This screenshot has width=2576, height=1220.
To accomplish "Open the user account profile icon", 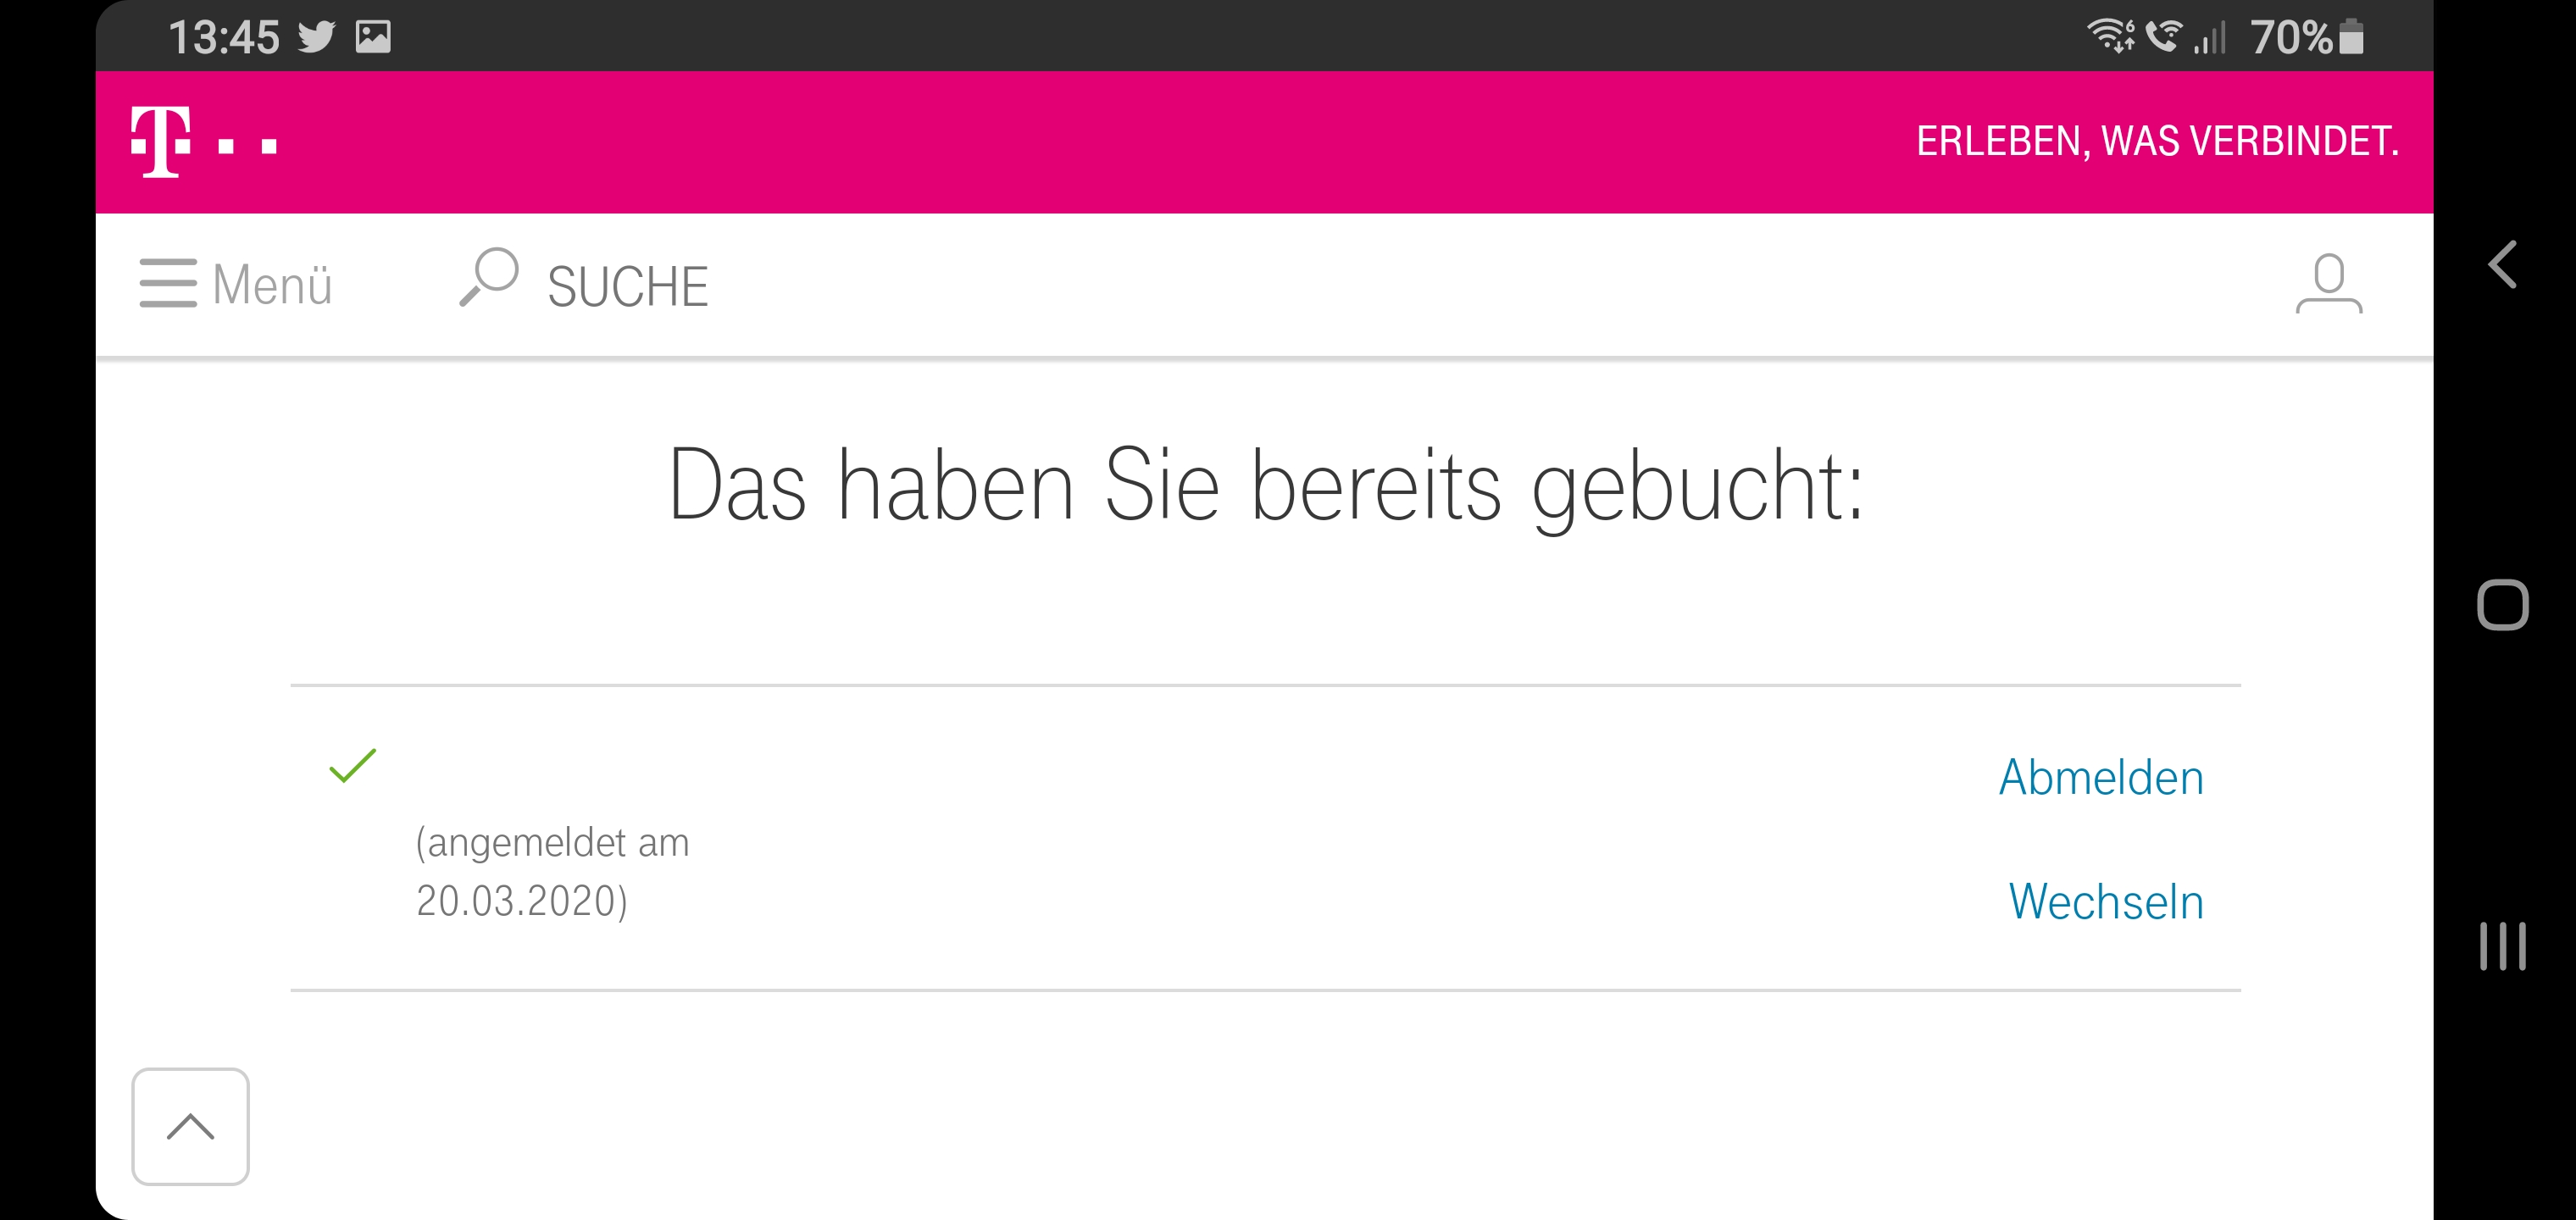I will pos(2329,284).
